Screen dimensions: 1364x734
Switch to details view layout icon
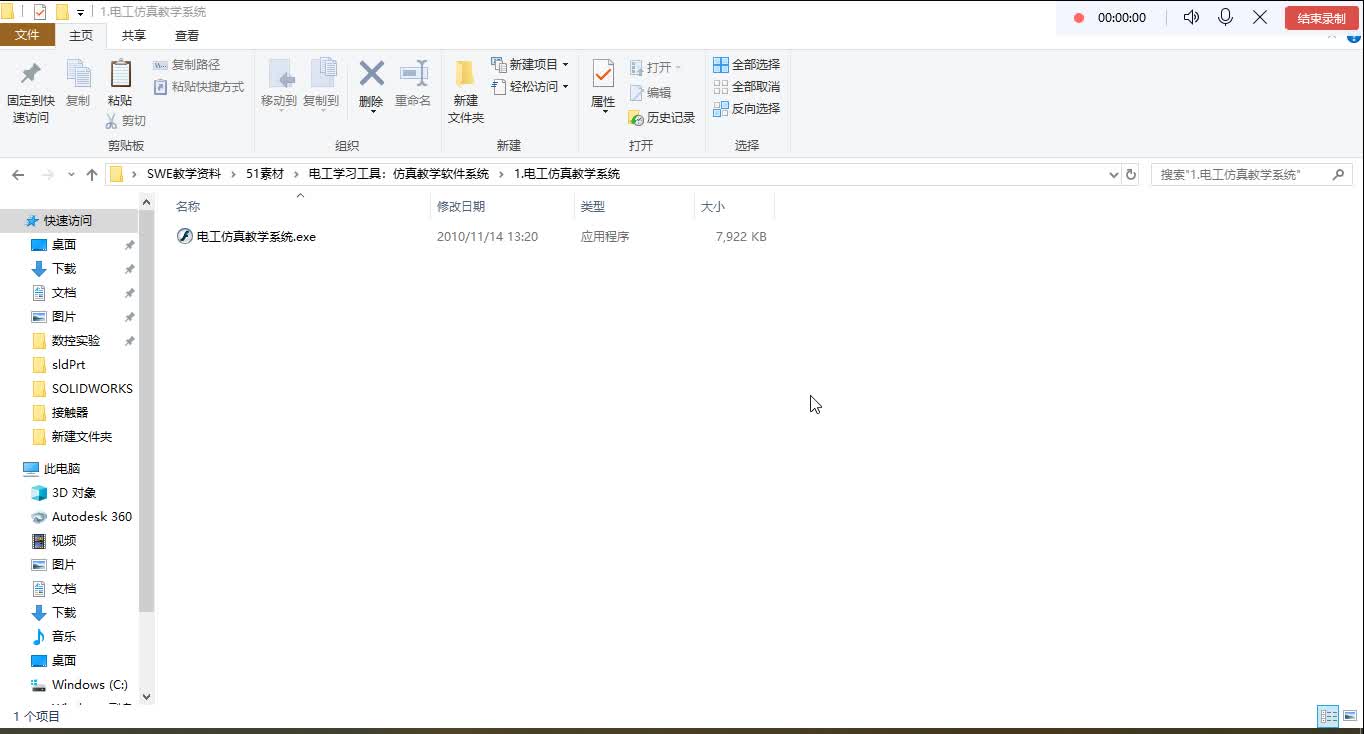point(1328,716)
